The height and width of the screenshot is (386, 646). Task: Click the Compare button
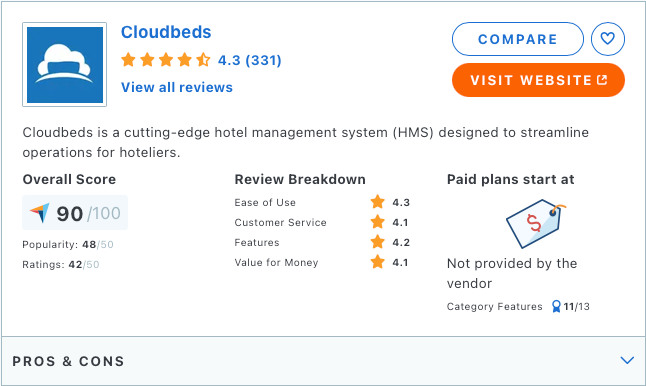pos(518,39)
